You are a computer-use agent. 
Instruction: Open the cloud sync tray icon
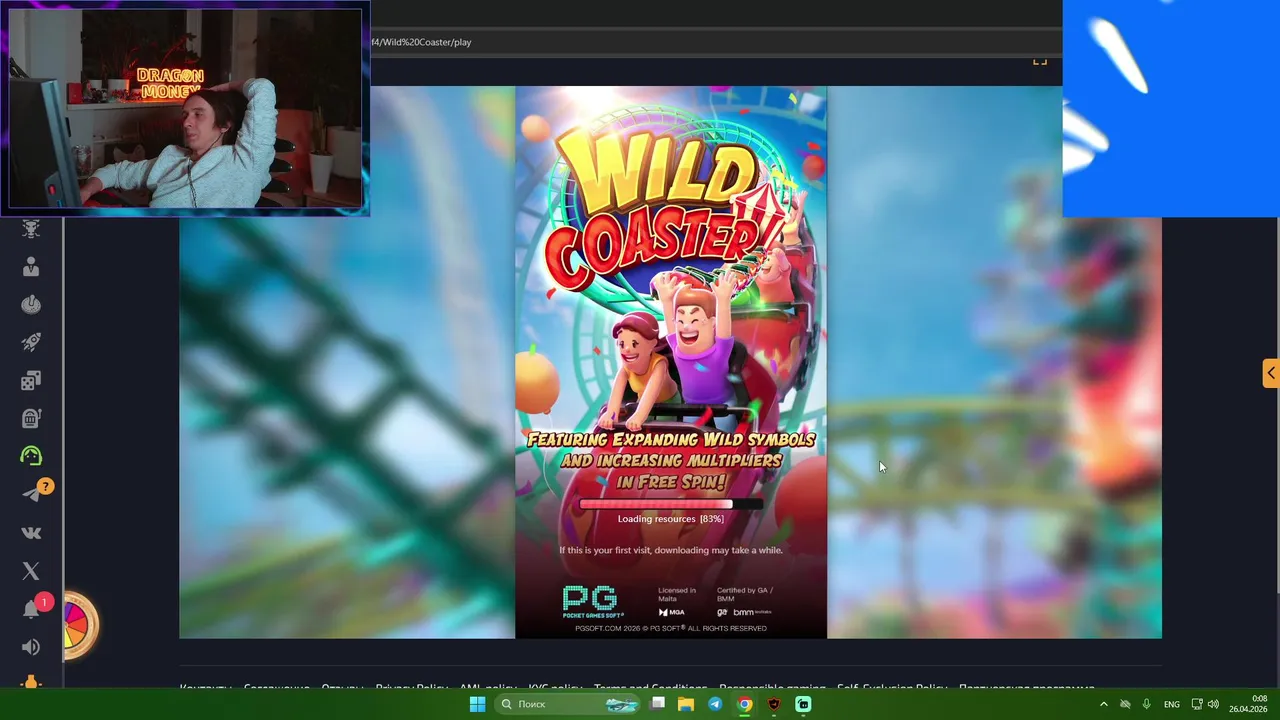pyautogui.click(x=1125, y=704)
